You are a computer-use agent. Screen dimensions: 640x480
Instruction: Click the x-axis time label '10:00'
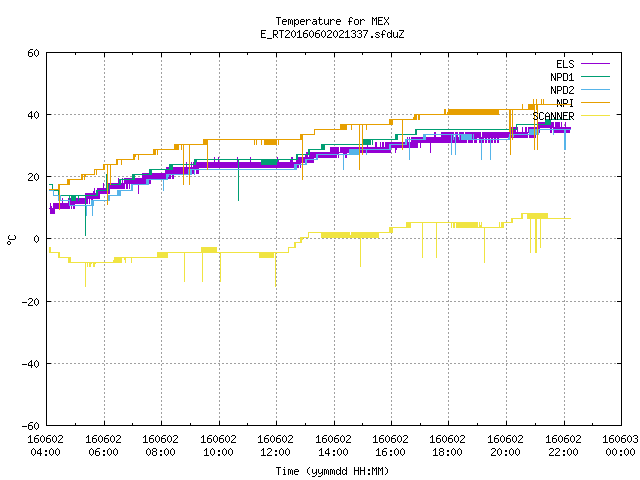click(218, 452)
